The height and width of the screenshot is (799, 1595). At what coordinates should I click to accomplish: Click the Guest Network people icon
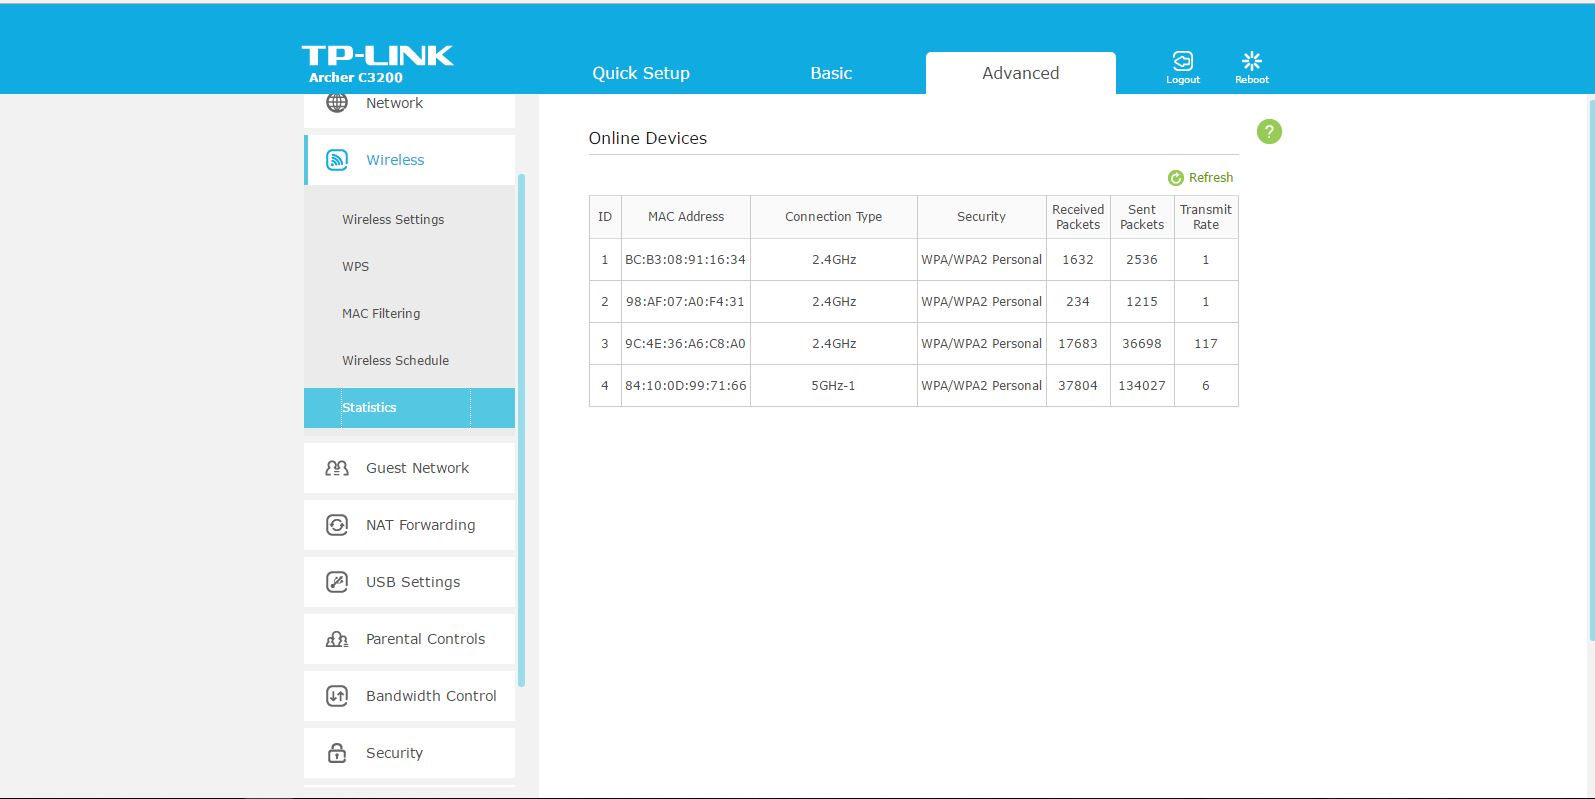coord(337,468)
